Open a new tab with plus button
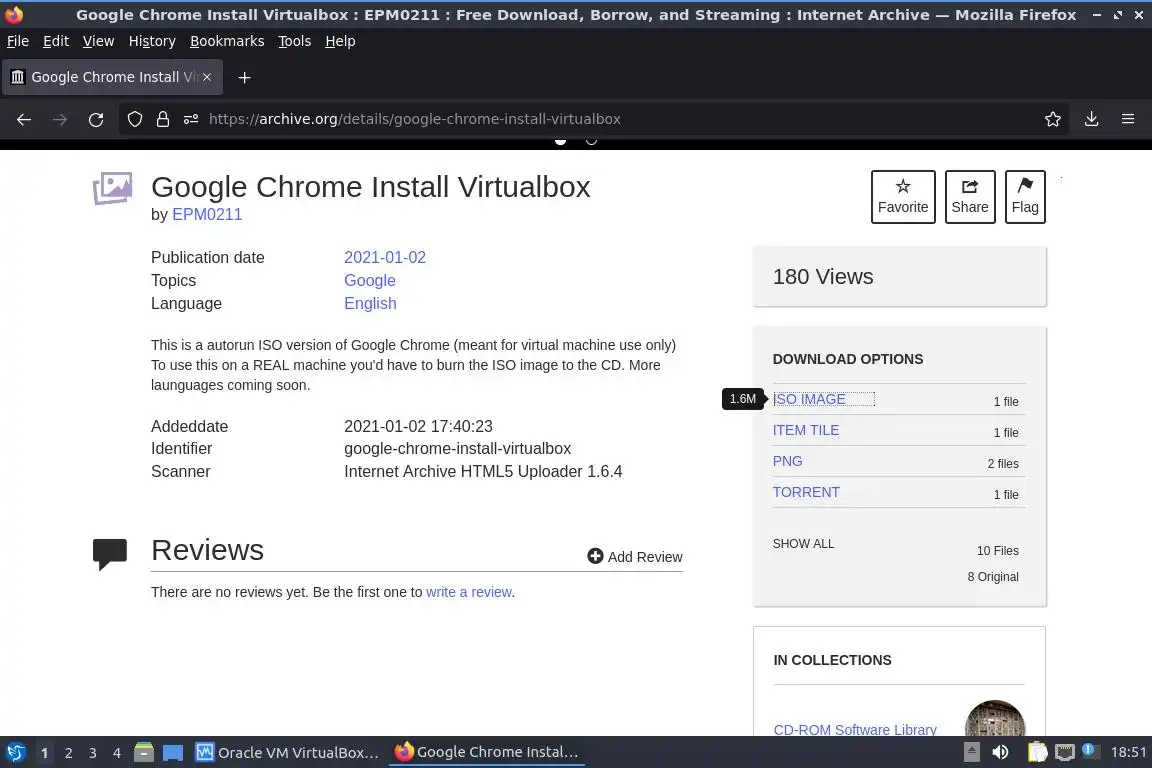The width and height of the screenshot is (1152, 768). tap(245, 77)
